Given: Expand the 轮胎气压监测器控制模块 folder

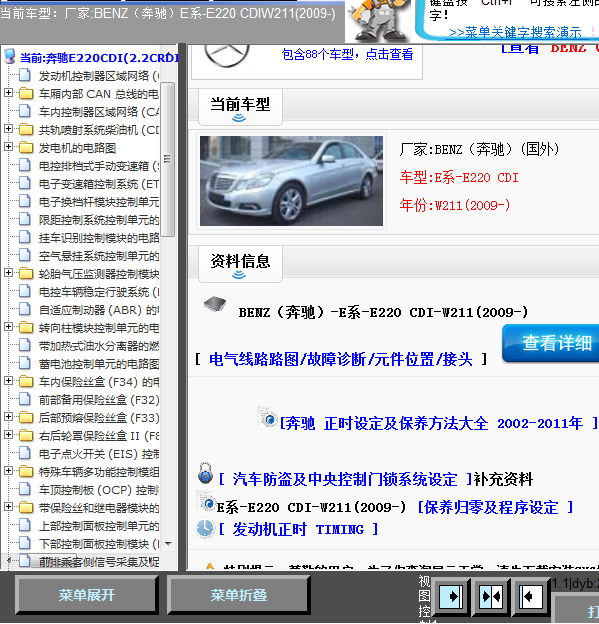Looking at the screenshot, I should coord(8,273).
